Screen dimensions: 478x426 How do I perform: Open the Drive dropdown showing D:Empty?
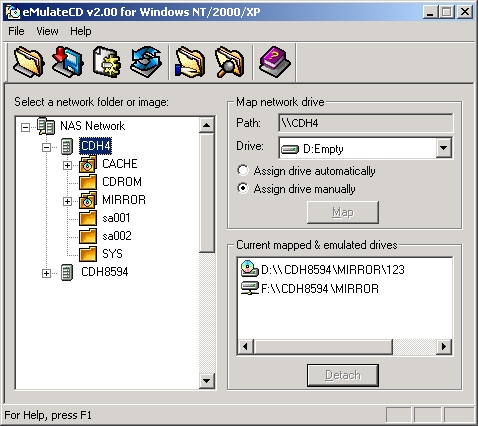pos(444,147)
